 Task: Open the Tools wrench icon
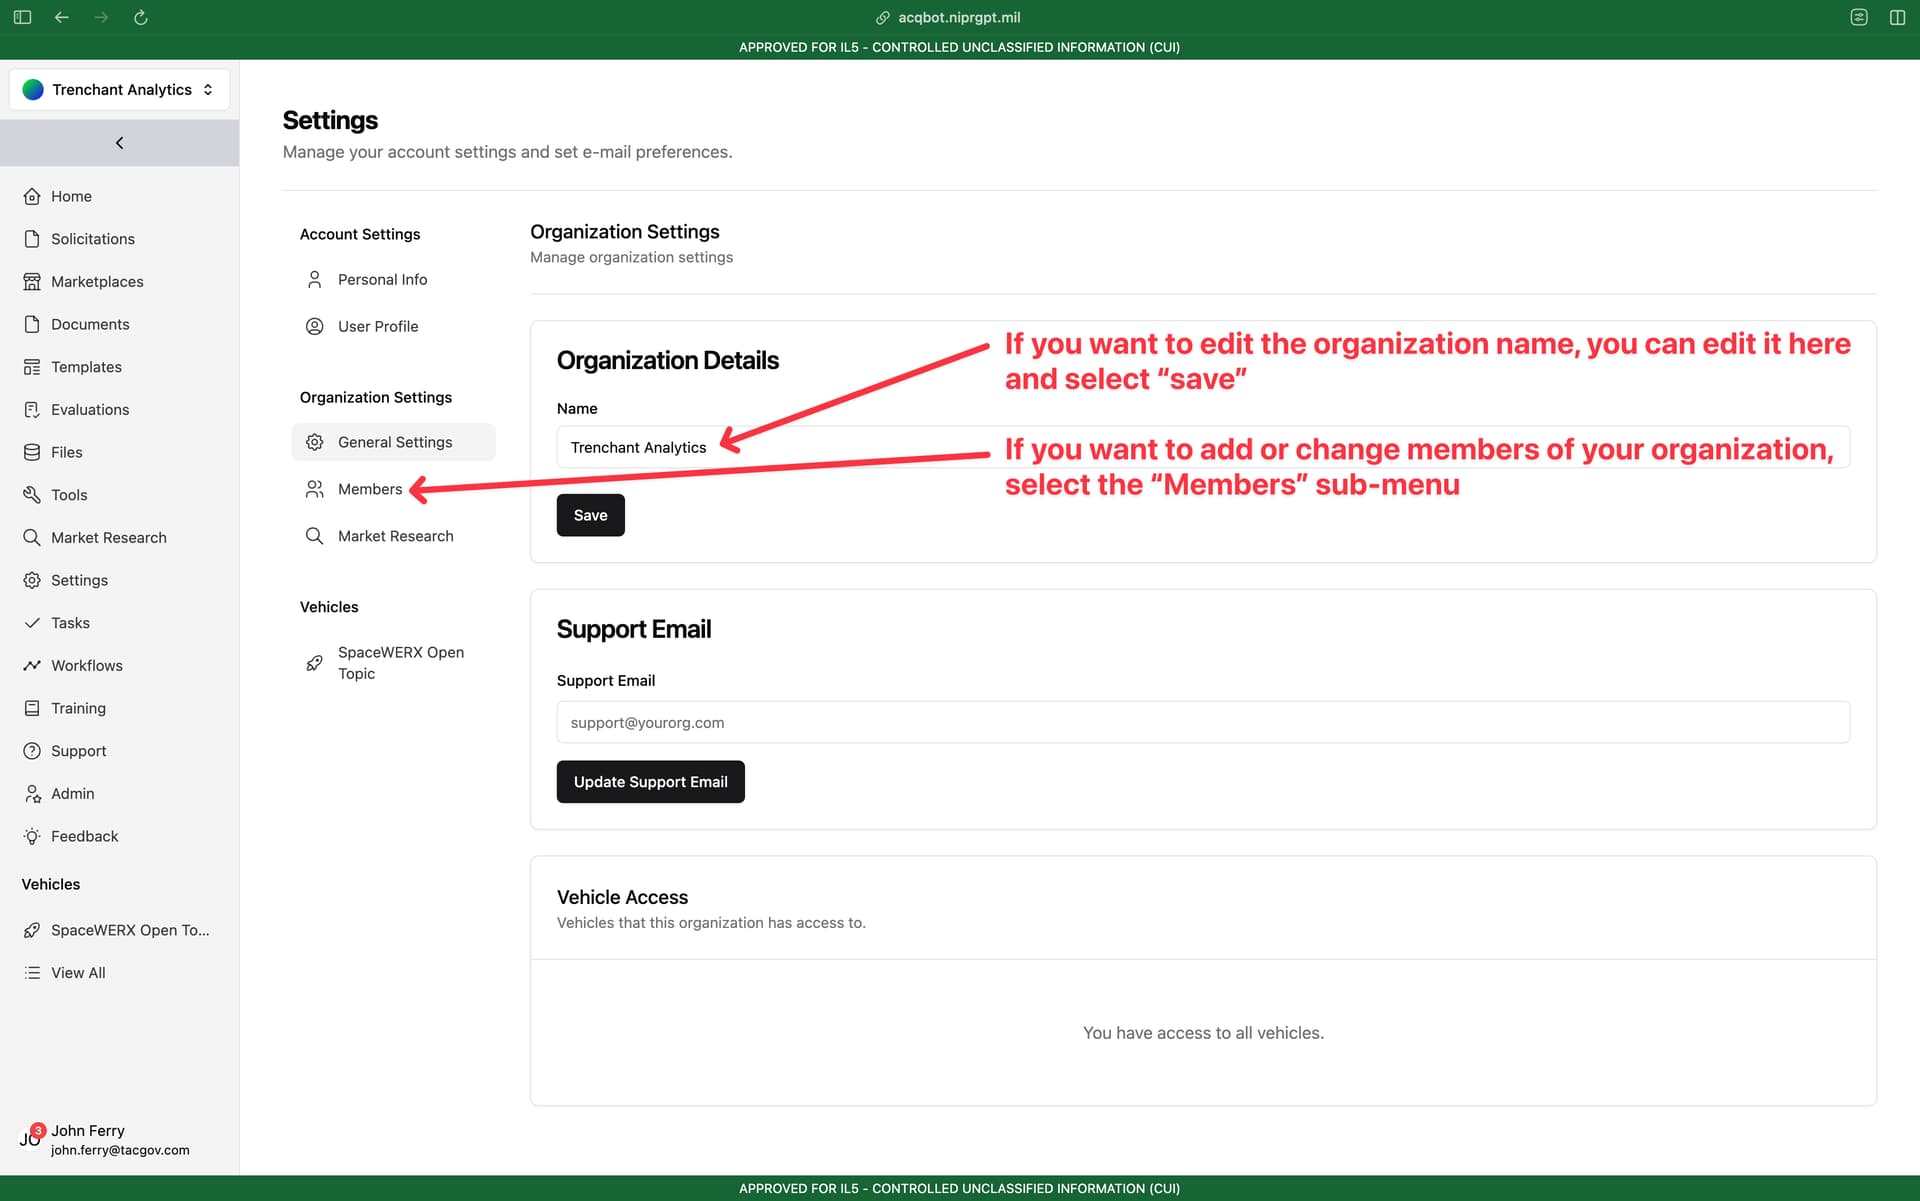(x=32, y=495)
